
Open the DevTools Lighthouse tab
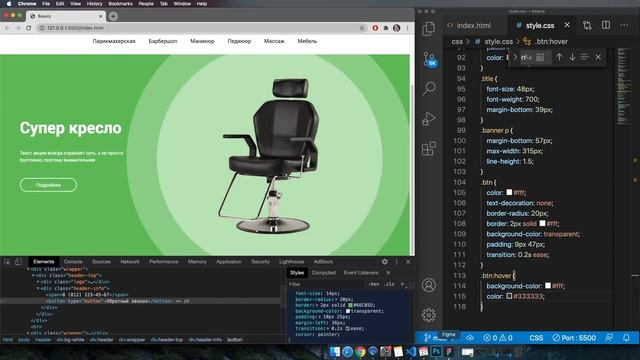pyautogui.click(x=291, y=262)
